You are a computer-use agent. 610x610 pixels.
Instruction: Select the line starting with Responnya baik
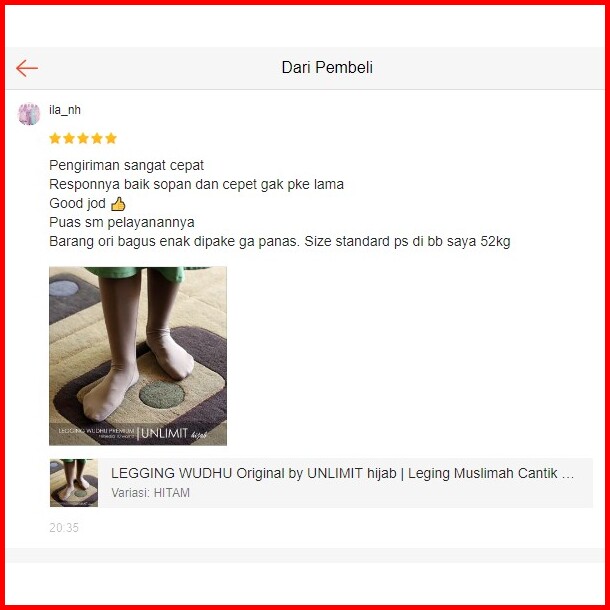[x=196, y=184]
